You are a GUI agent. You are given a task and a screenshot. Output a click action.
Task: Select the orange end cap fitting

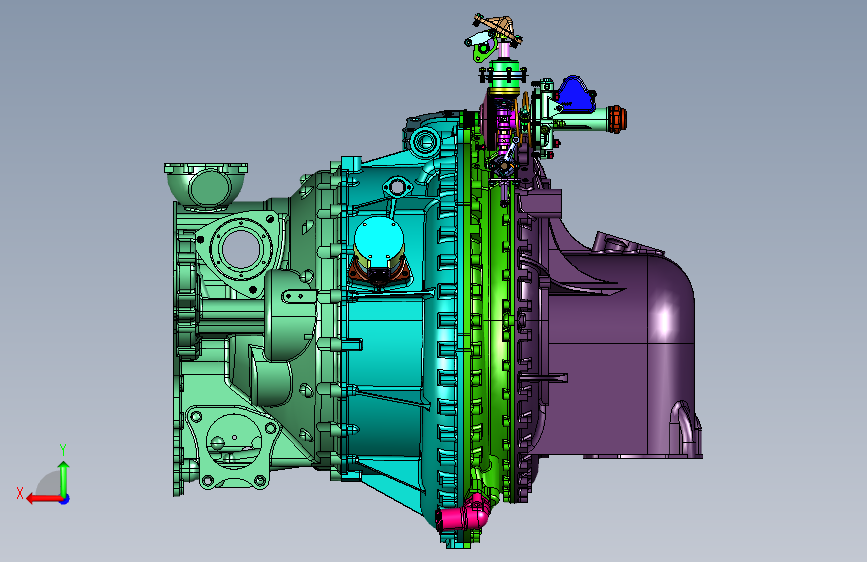pyautogui.click(x=618, y=119)
